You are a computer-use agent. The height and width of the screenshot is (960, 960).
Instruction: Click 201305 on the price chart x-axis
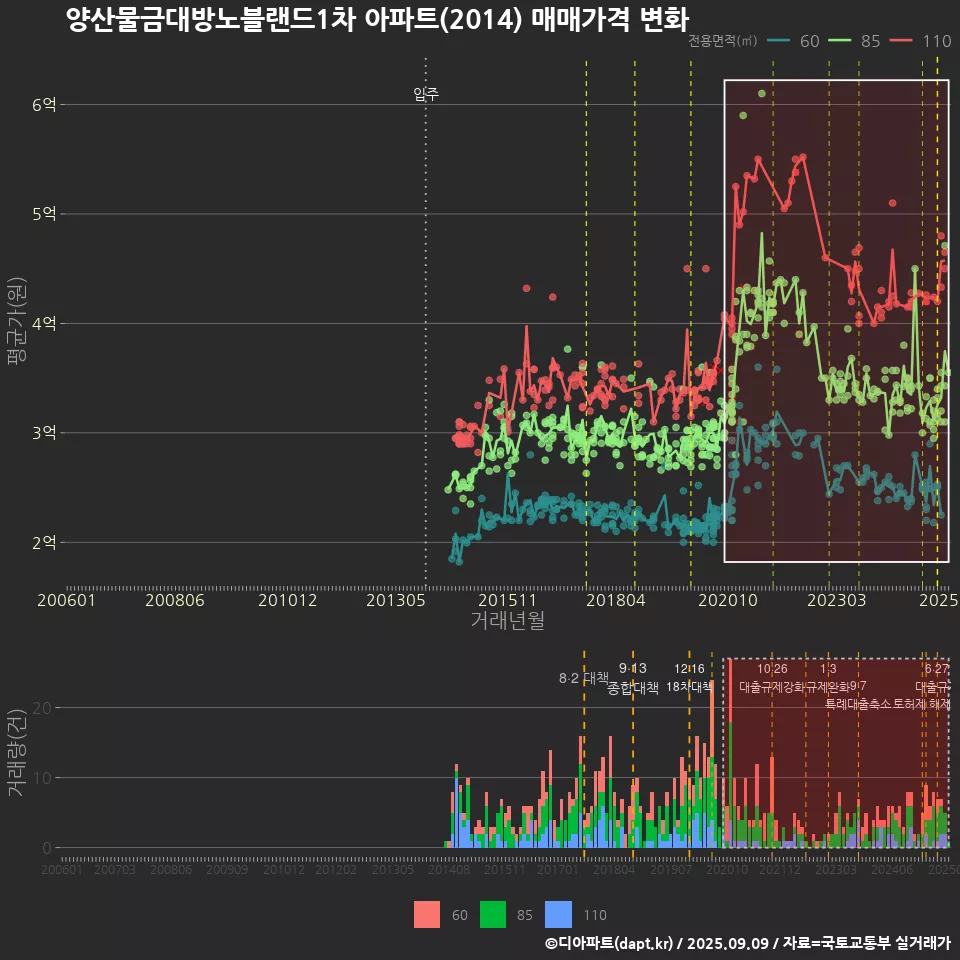(x=396, y=600)
